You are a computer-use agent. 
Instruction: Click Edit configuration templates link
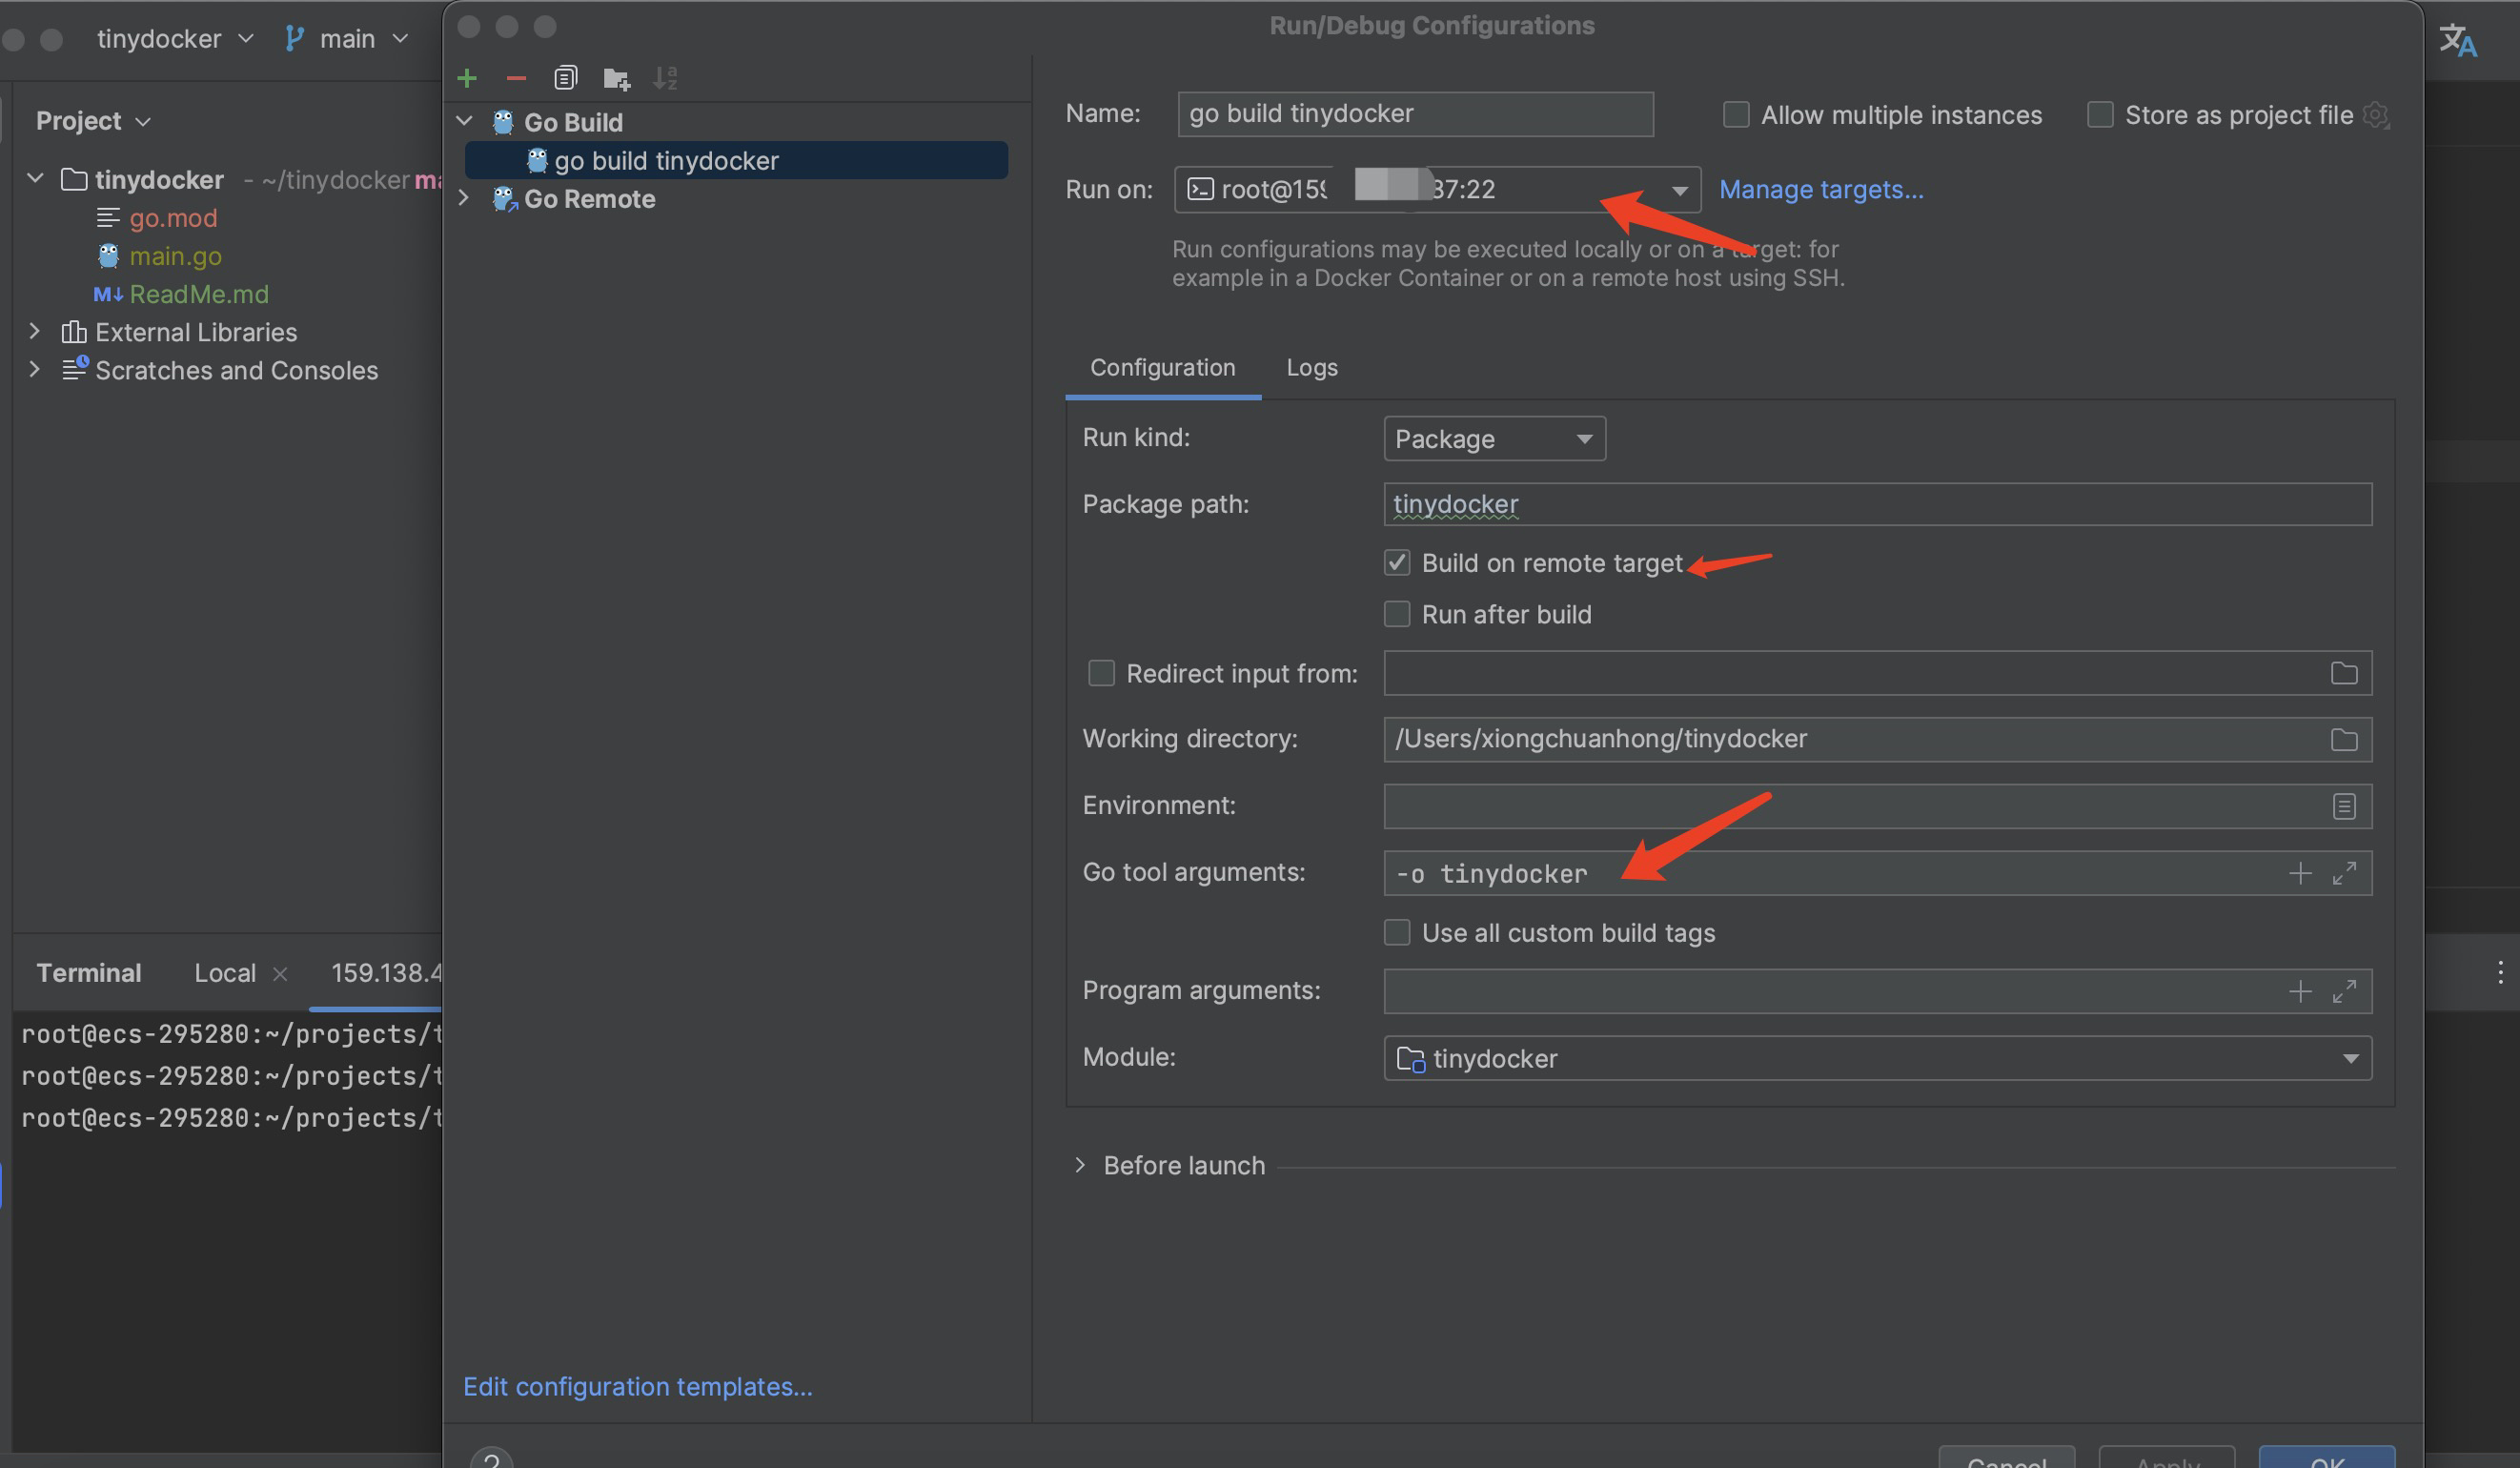[x=637, y=1386]
